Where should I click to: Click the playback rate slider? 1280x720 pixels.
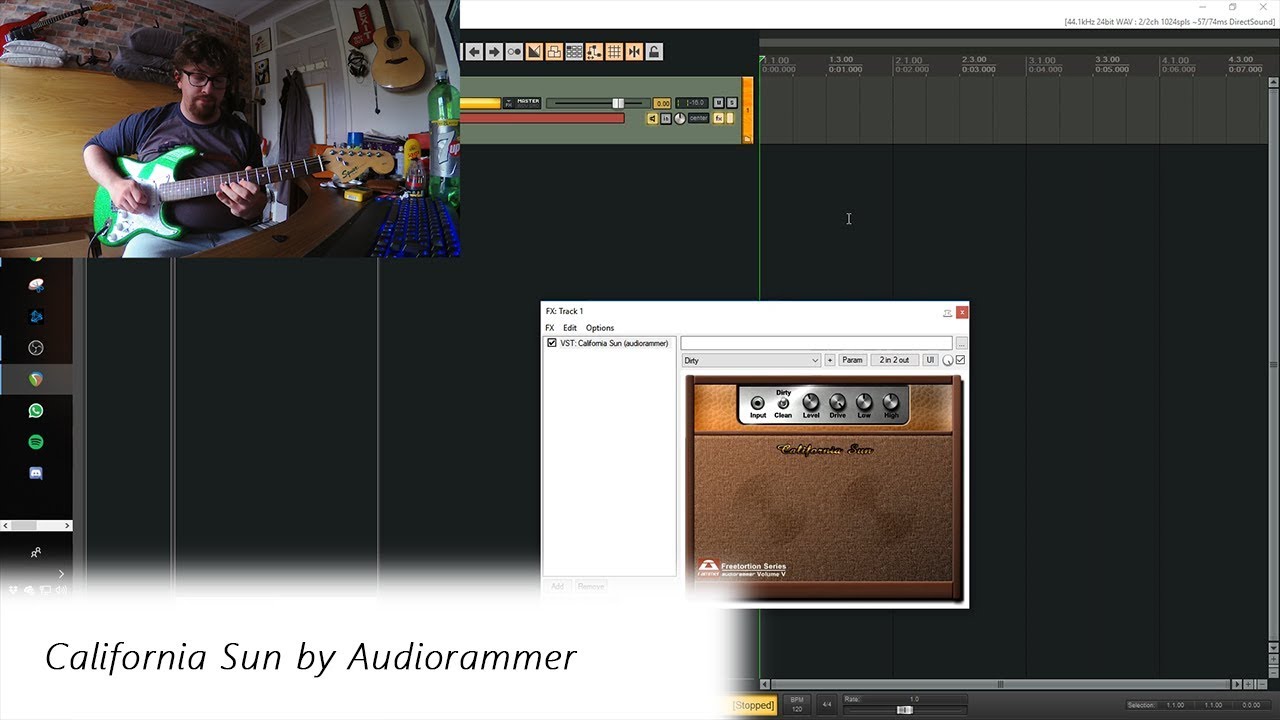pos(905,710)
